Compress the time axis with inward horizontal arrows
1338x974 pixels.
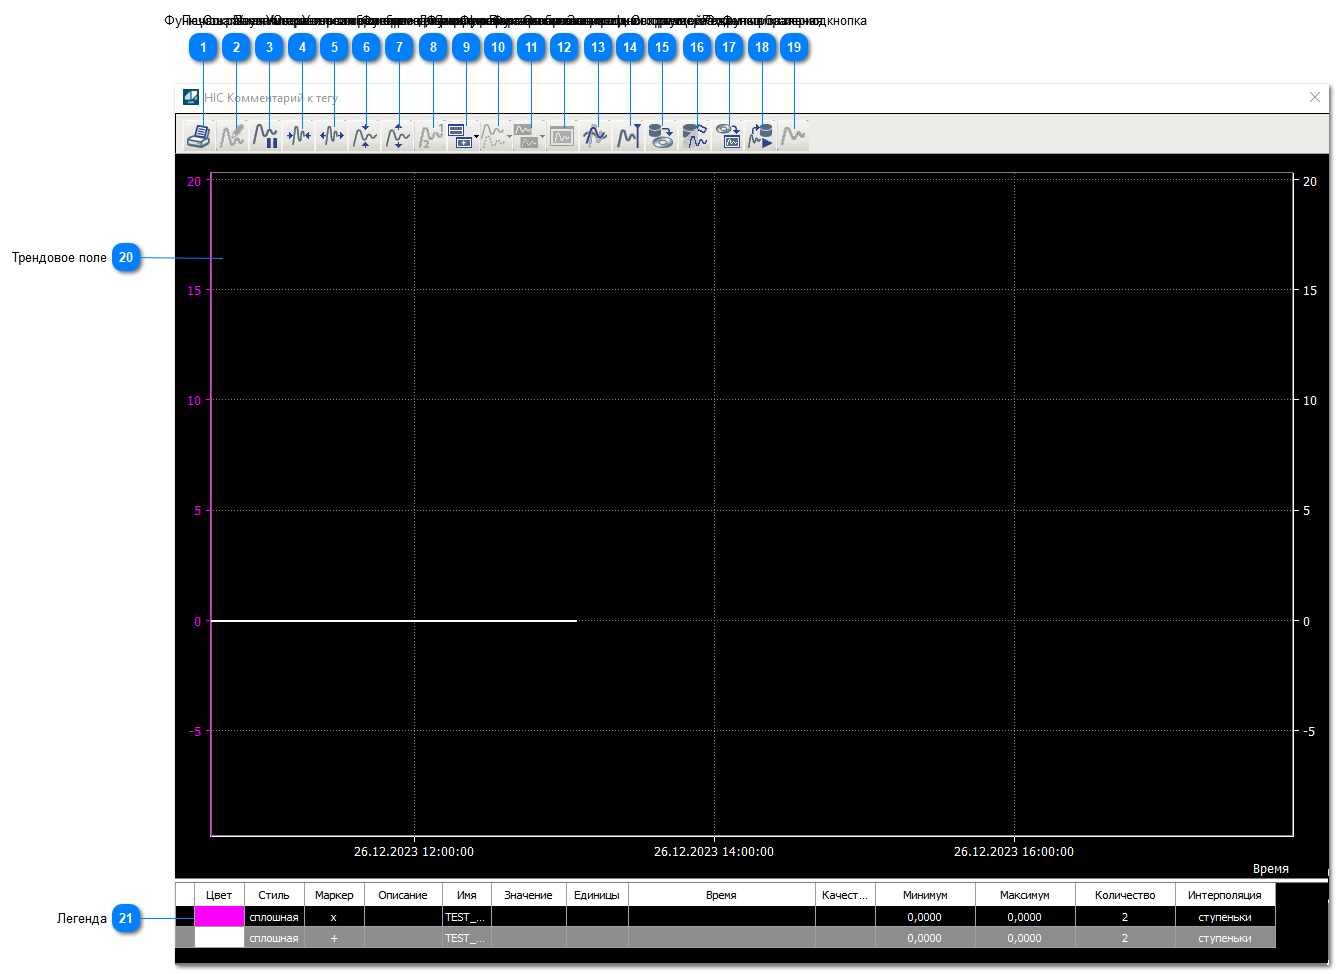pyautogui.click(x=298, y=136)
